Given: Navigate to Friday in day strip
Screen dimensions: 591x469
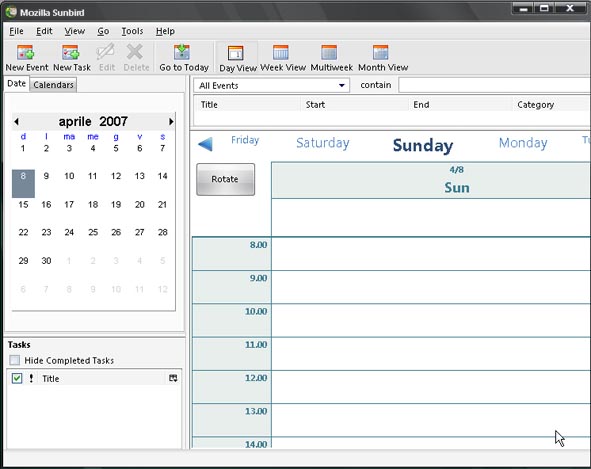Looking at the screenshot, I should [x=245, y=140].
